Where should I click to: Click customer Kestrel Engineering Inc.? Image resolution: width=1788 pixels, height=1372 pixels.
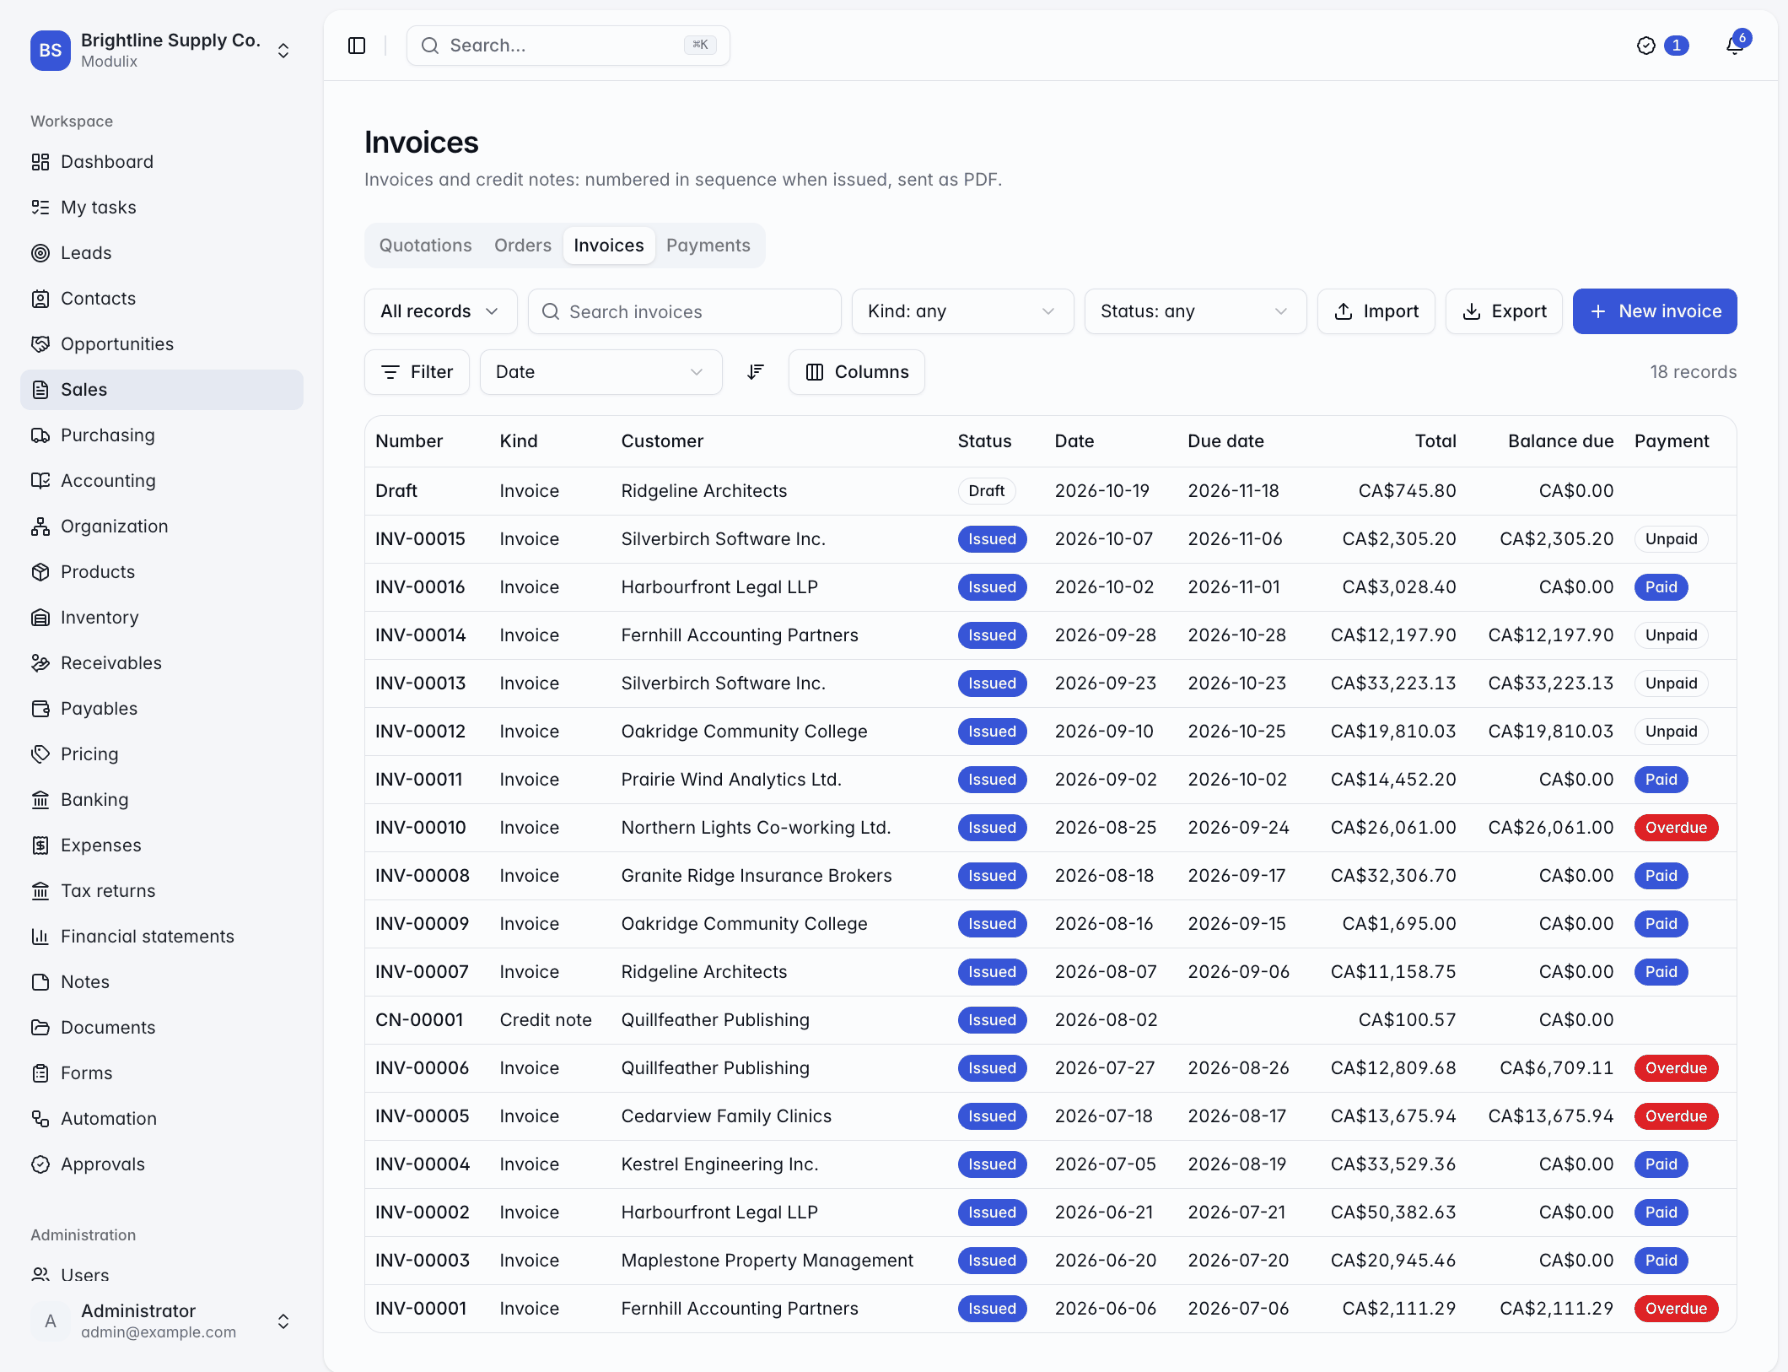pos(719,1164)
